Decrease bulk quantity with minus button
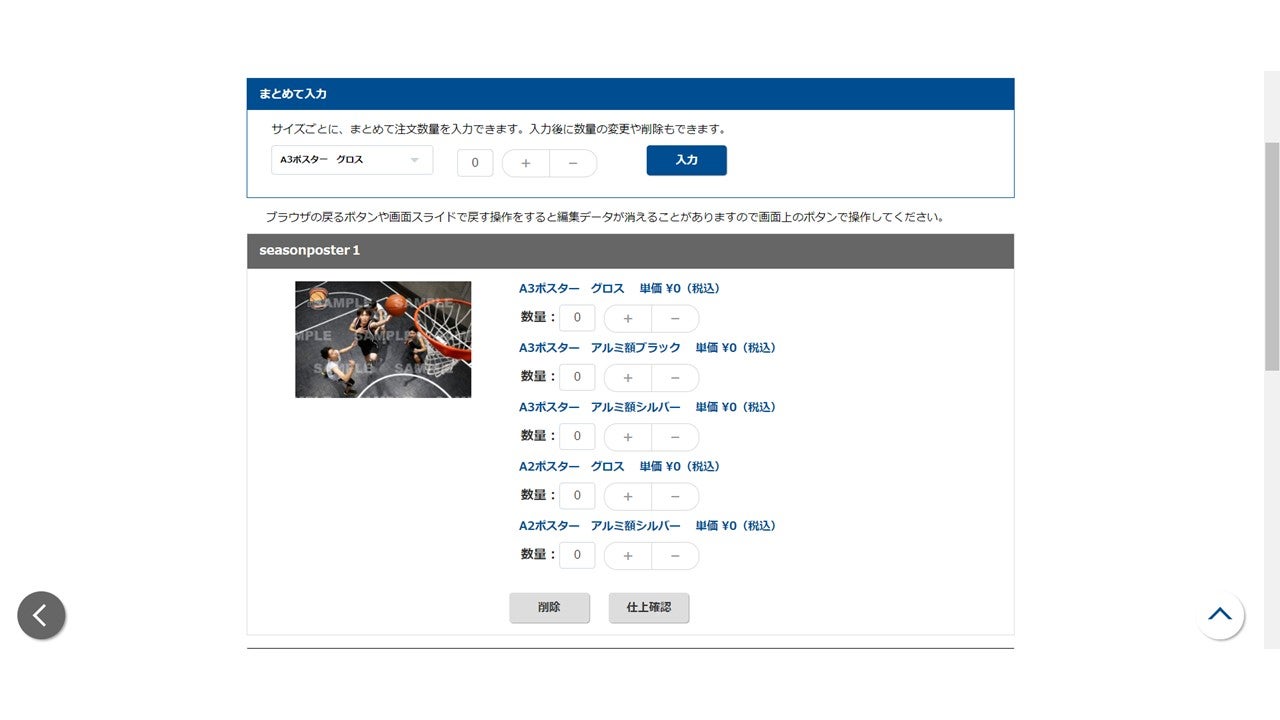The width and height of the screenshot is (1280, 720). tap(573, 163)
